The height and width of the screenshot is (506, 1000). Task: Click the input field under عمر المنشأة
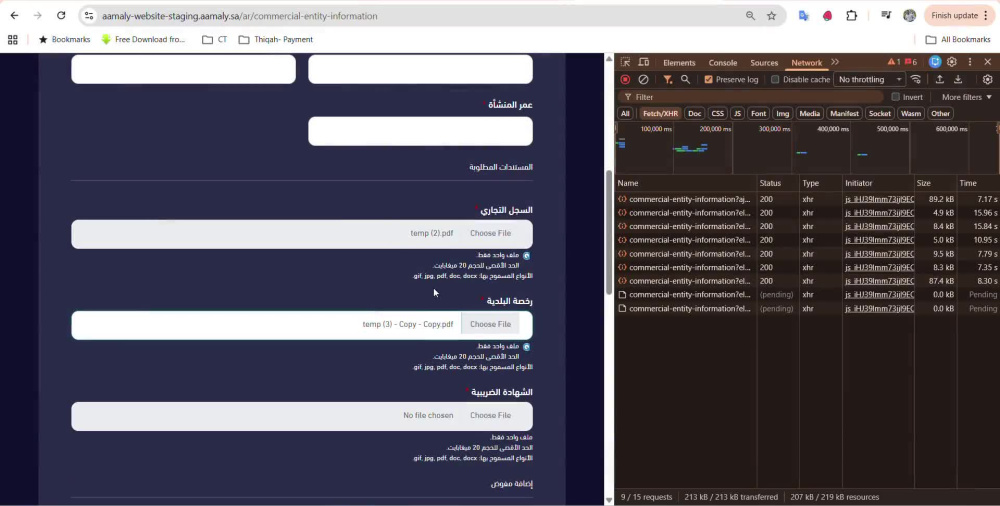pyautogui.click(x=420, y=131)
